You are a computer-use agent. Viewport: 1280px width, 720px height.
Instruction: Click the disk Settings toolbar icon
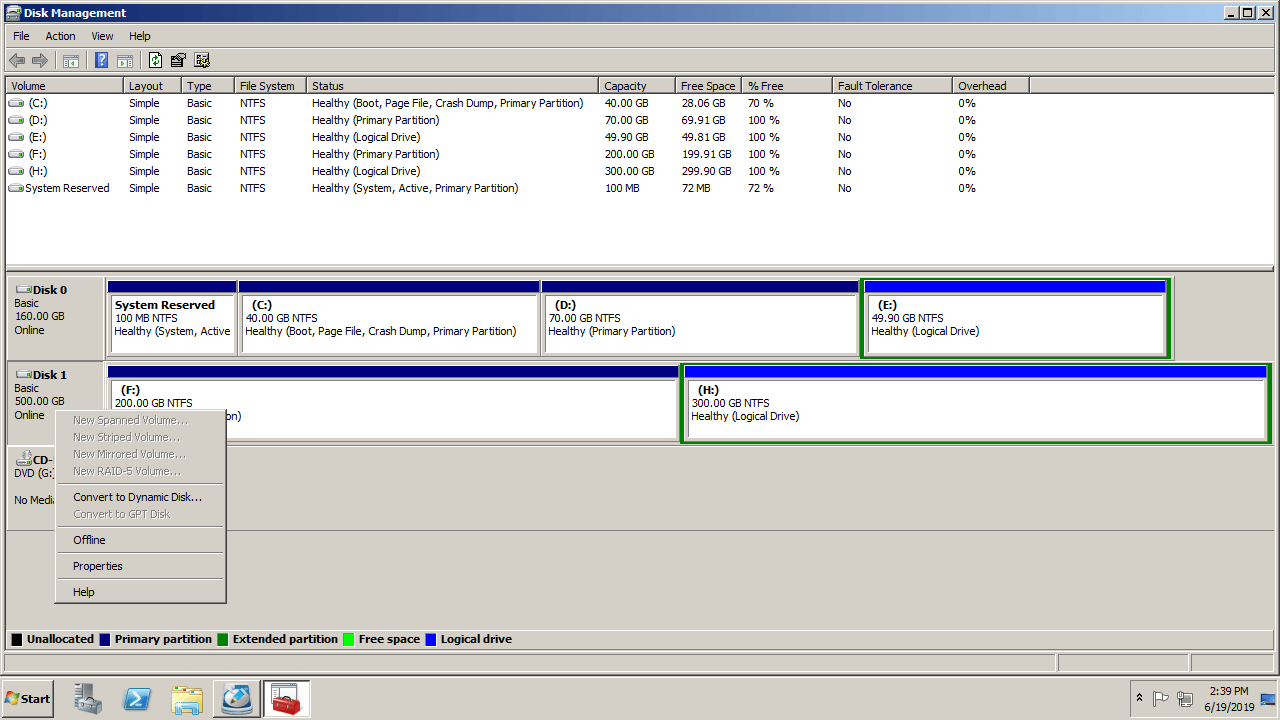click(x=202, y=60)
